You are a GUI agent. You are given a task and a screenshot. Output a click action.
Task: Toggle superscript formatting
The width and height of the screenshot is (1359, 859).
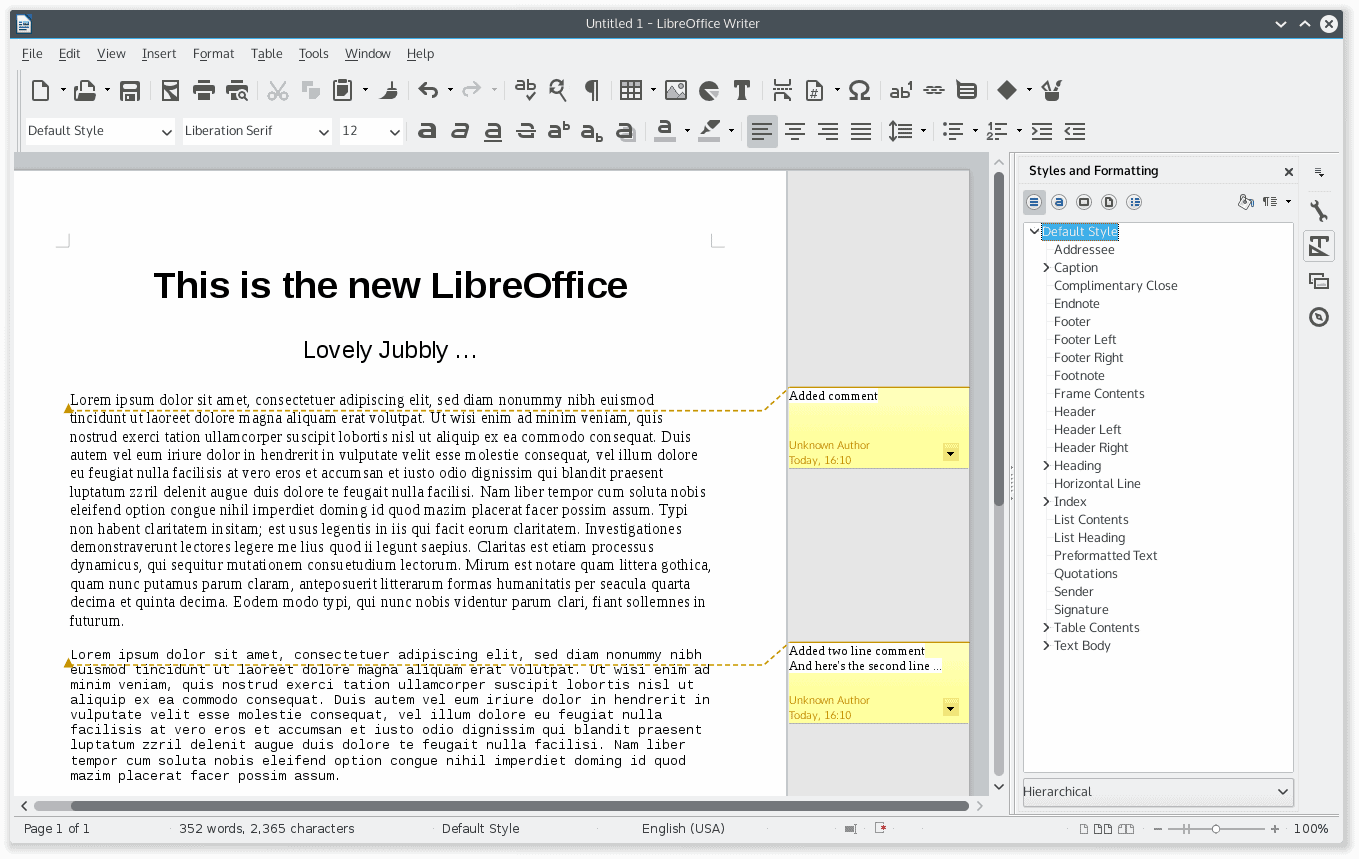559,131
